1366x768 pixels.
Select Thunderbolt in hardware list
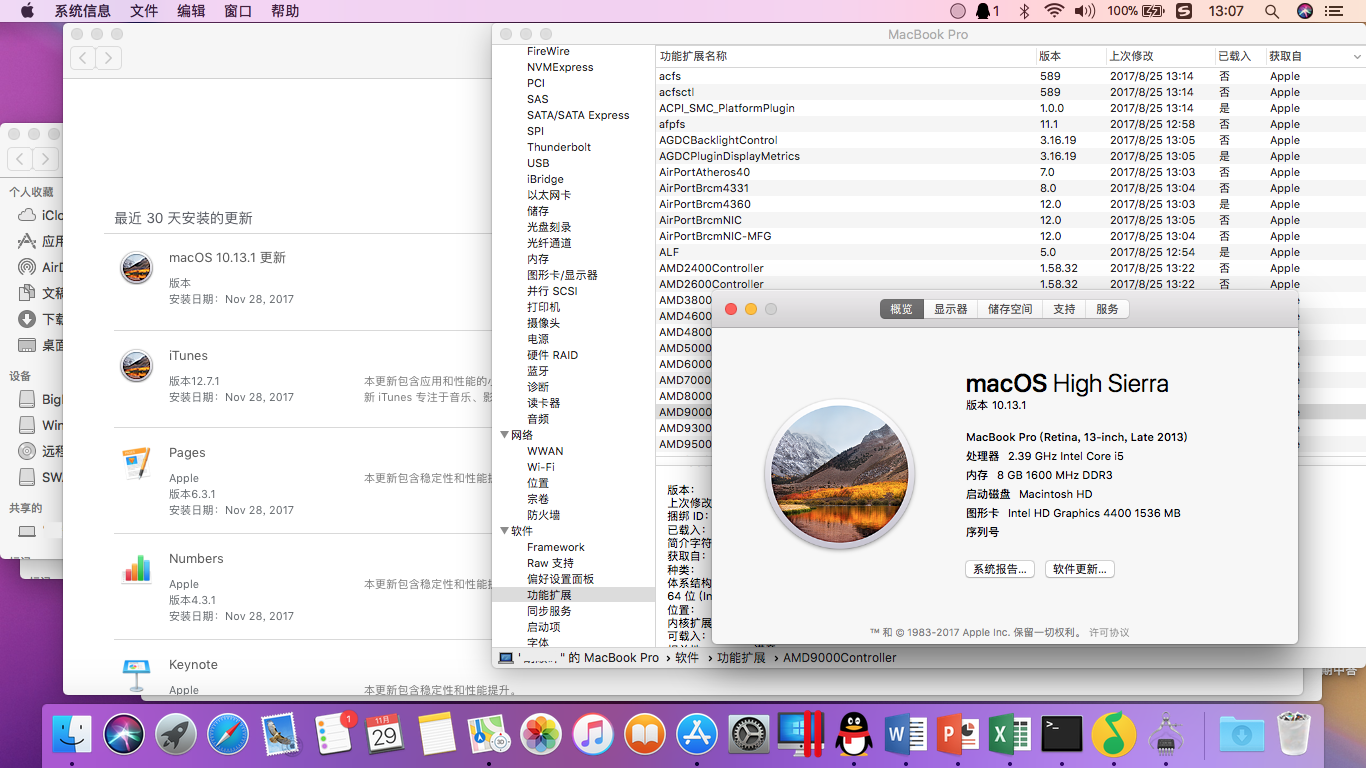[x=559, y=147]
